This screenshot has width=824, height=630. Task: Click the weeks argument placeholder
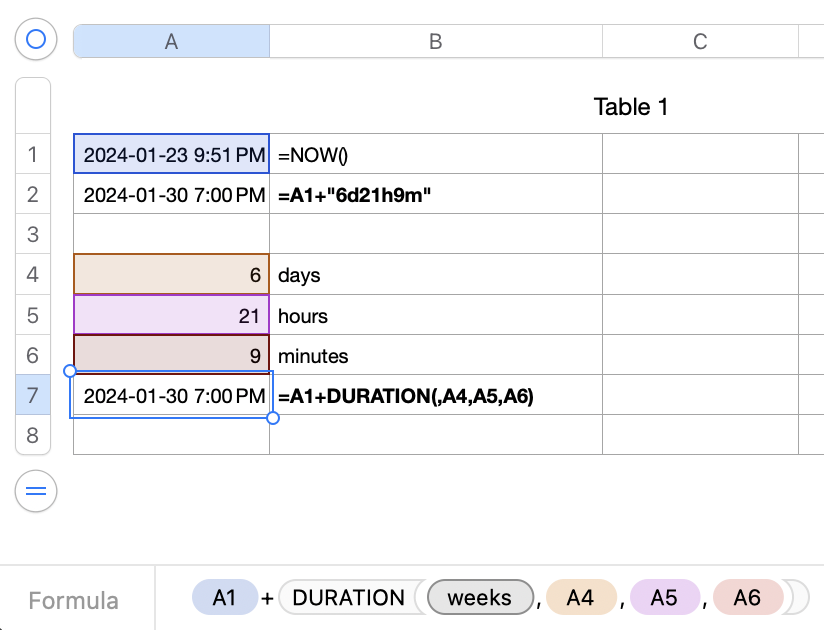[x=480, y=598]
